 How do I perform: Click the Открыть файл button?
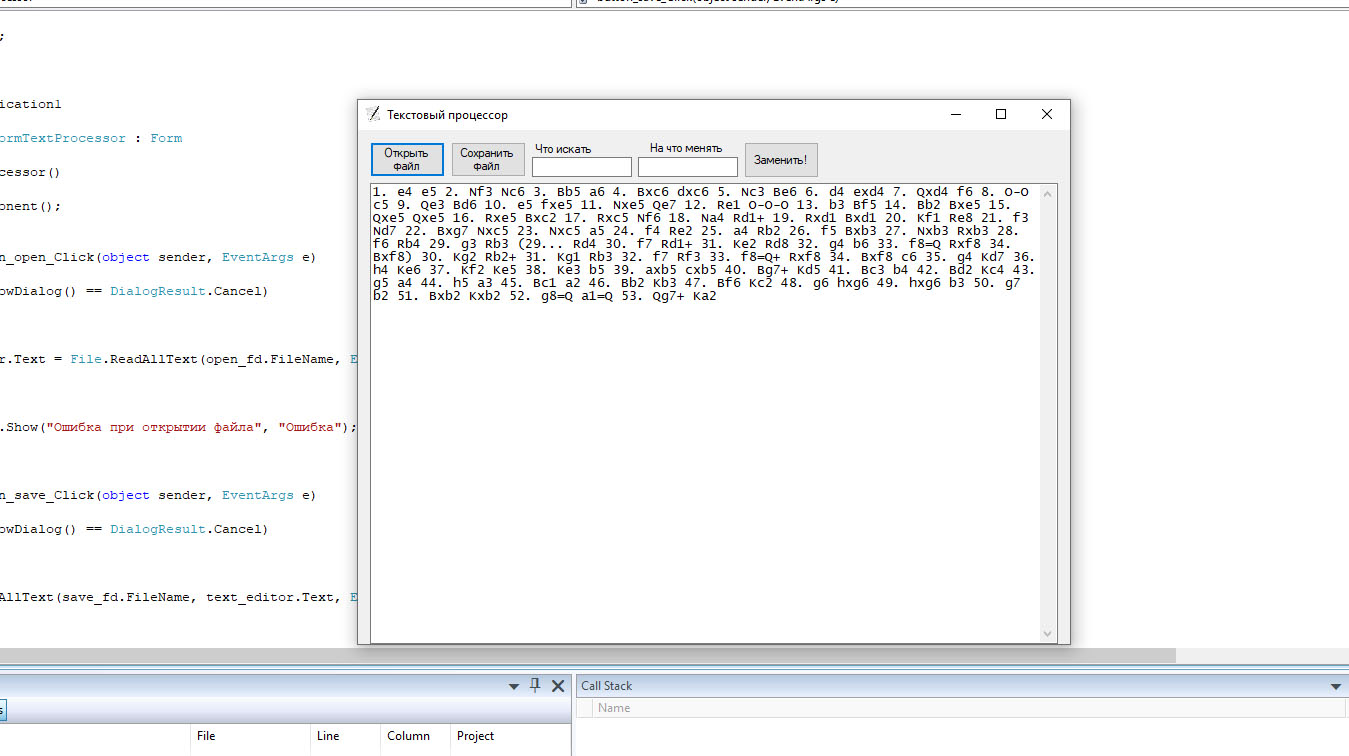point(407,159)
